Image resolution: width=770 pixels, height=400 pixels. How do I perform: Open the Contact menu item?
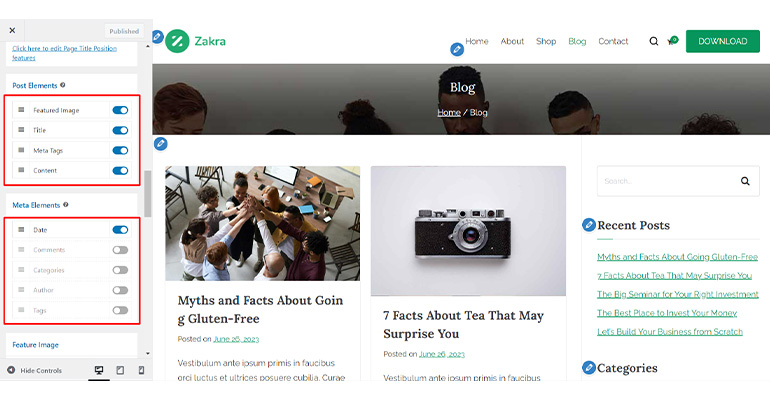[613, 41]
